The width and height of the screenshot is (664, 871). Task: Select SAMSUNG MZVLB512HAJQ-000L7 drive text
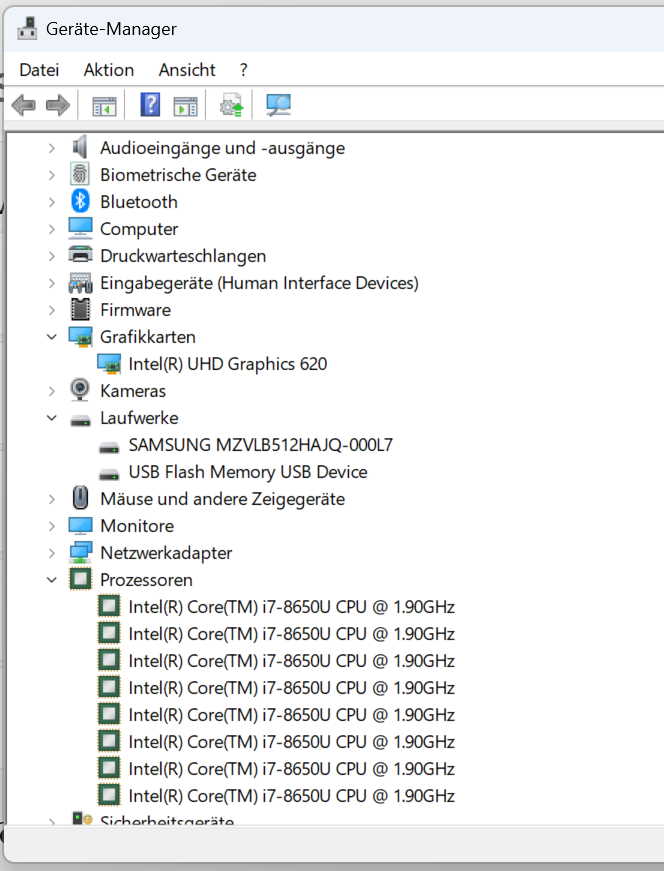click(261, 445)
